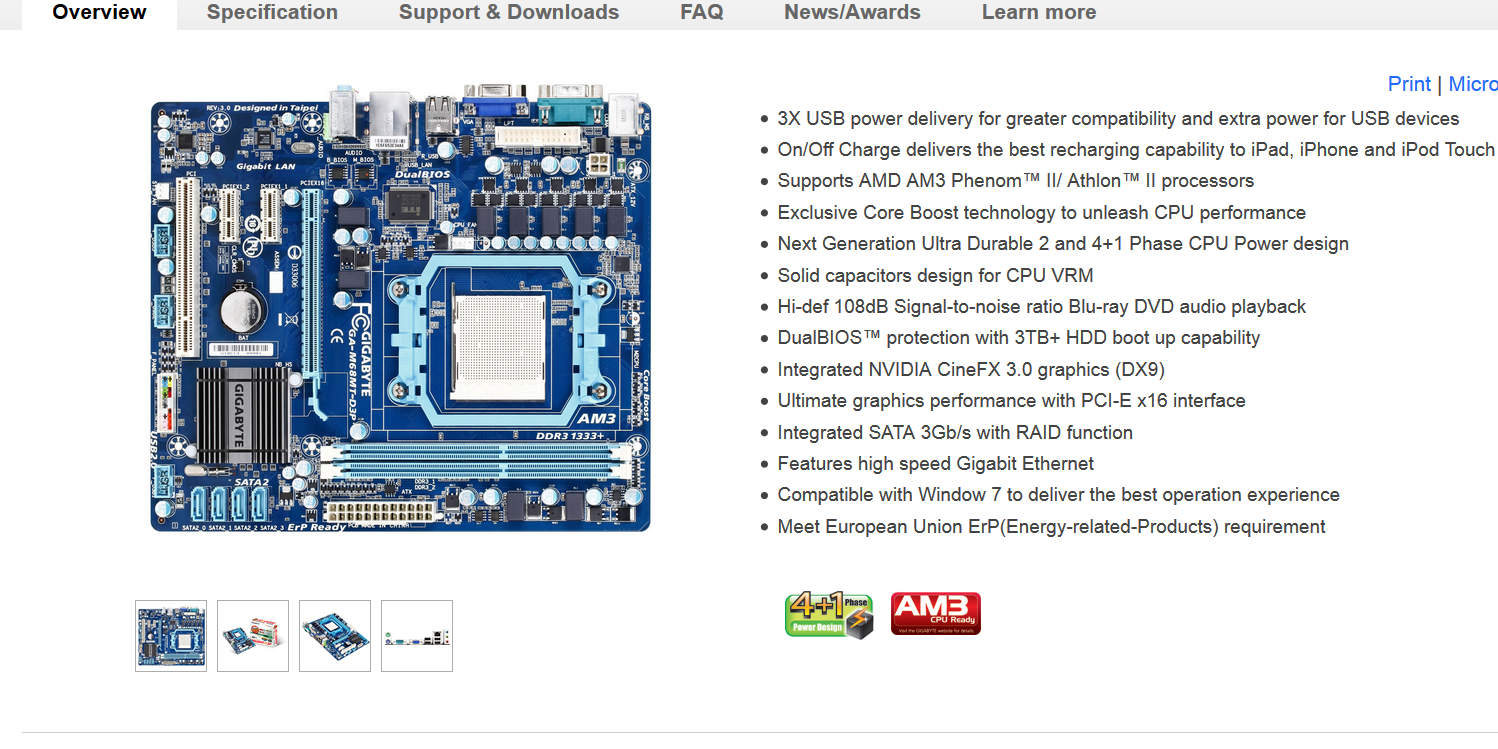Open the Learn more tab

(1039, 13)
